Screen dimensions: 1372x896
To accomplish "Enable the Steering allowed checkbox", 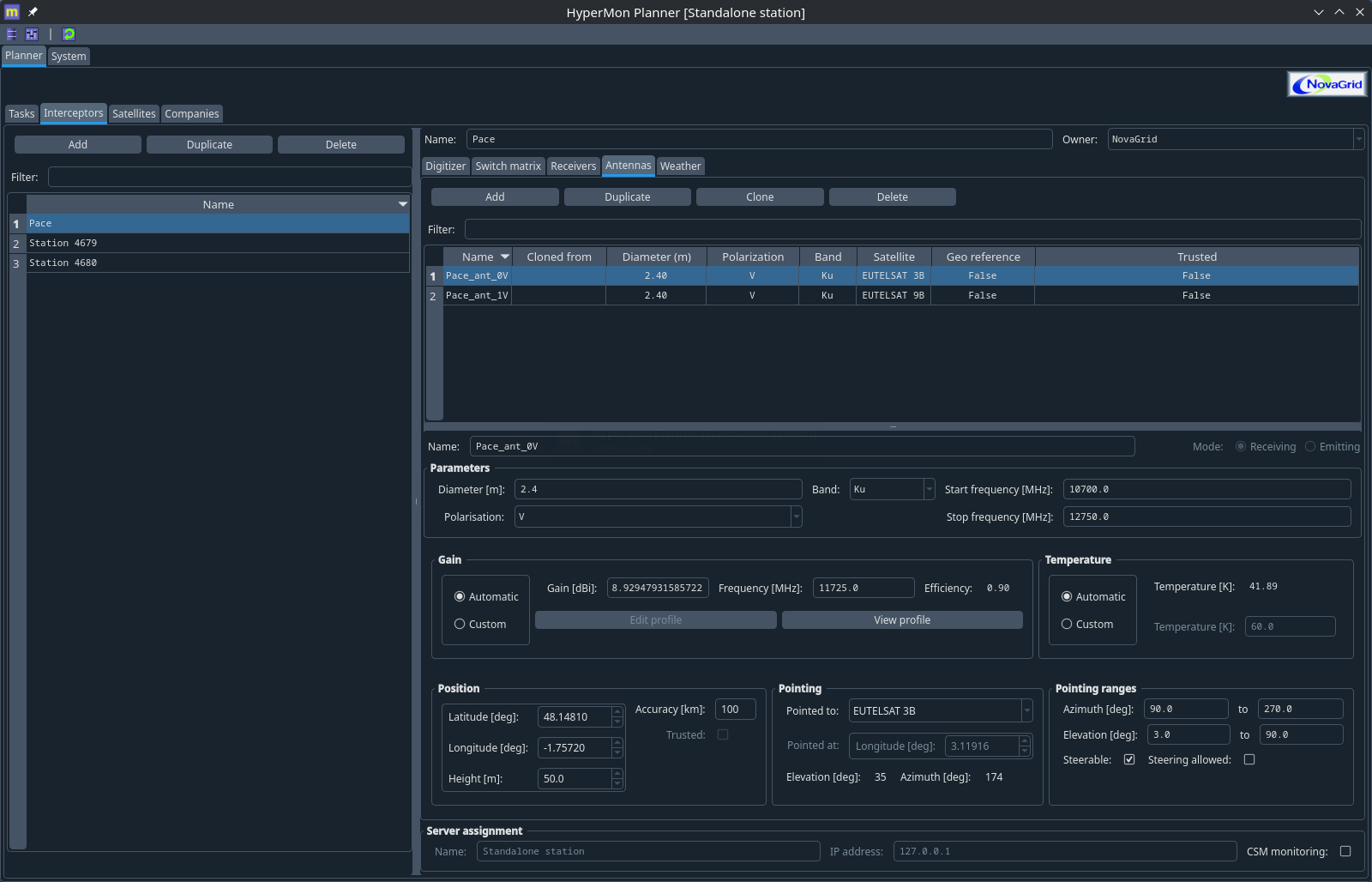I will coord(1248,760).
